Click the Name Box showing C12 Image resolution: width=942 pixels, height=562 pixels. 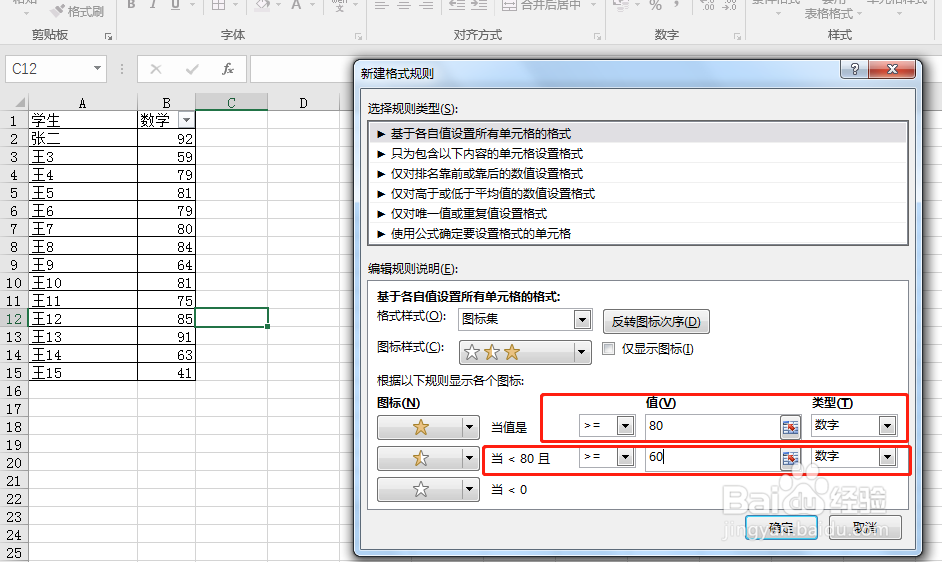tap(49, 69)
